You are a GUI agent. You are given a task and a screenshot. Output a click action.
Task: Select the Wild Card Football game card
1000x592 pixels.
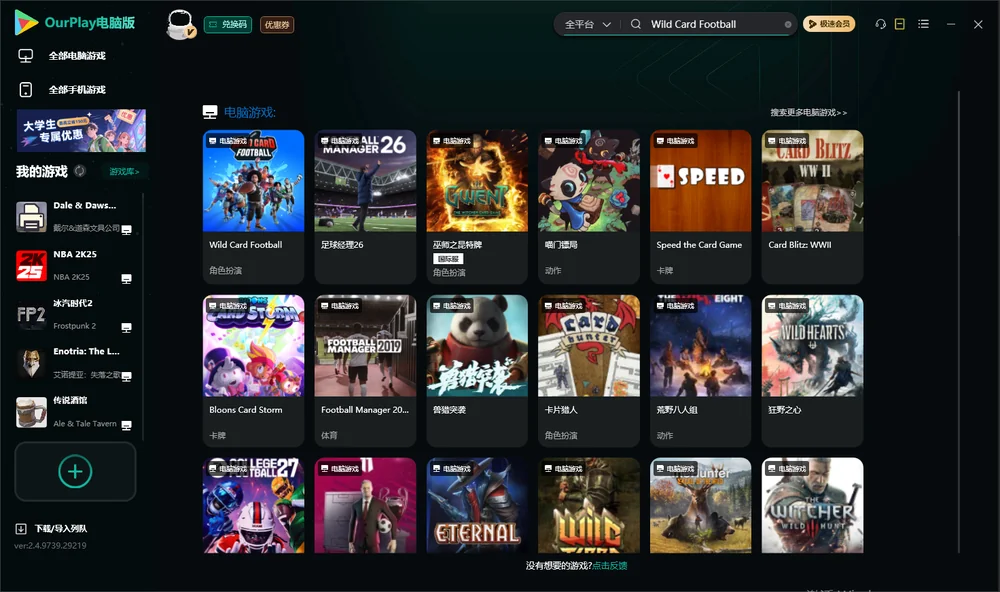[253, 207]
